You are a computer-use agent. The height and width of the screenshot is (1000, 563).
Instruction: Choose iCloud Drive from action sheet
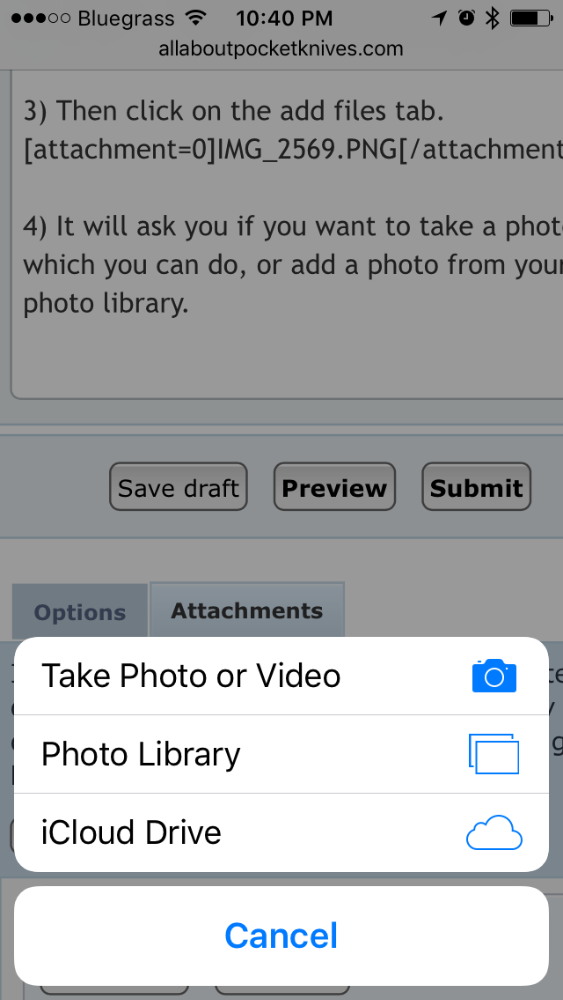click(x=281, y=833)
